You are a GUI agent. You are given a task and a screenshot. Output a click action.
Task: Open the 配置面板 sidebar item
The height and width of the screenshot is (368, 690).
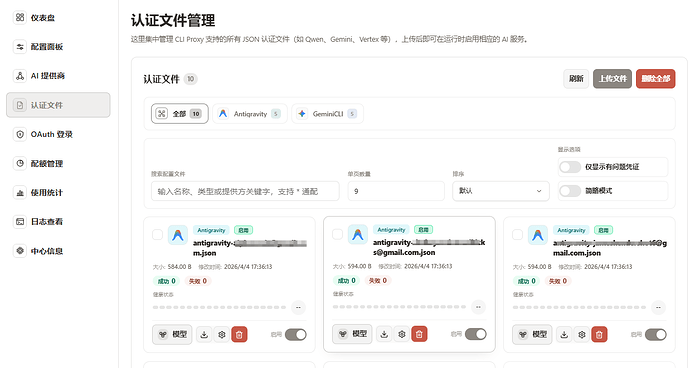pyautogui.click(x=58, y=47)
